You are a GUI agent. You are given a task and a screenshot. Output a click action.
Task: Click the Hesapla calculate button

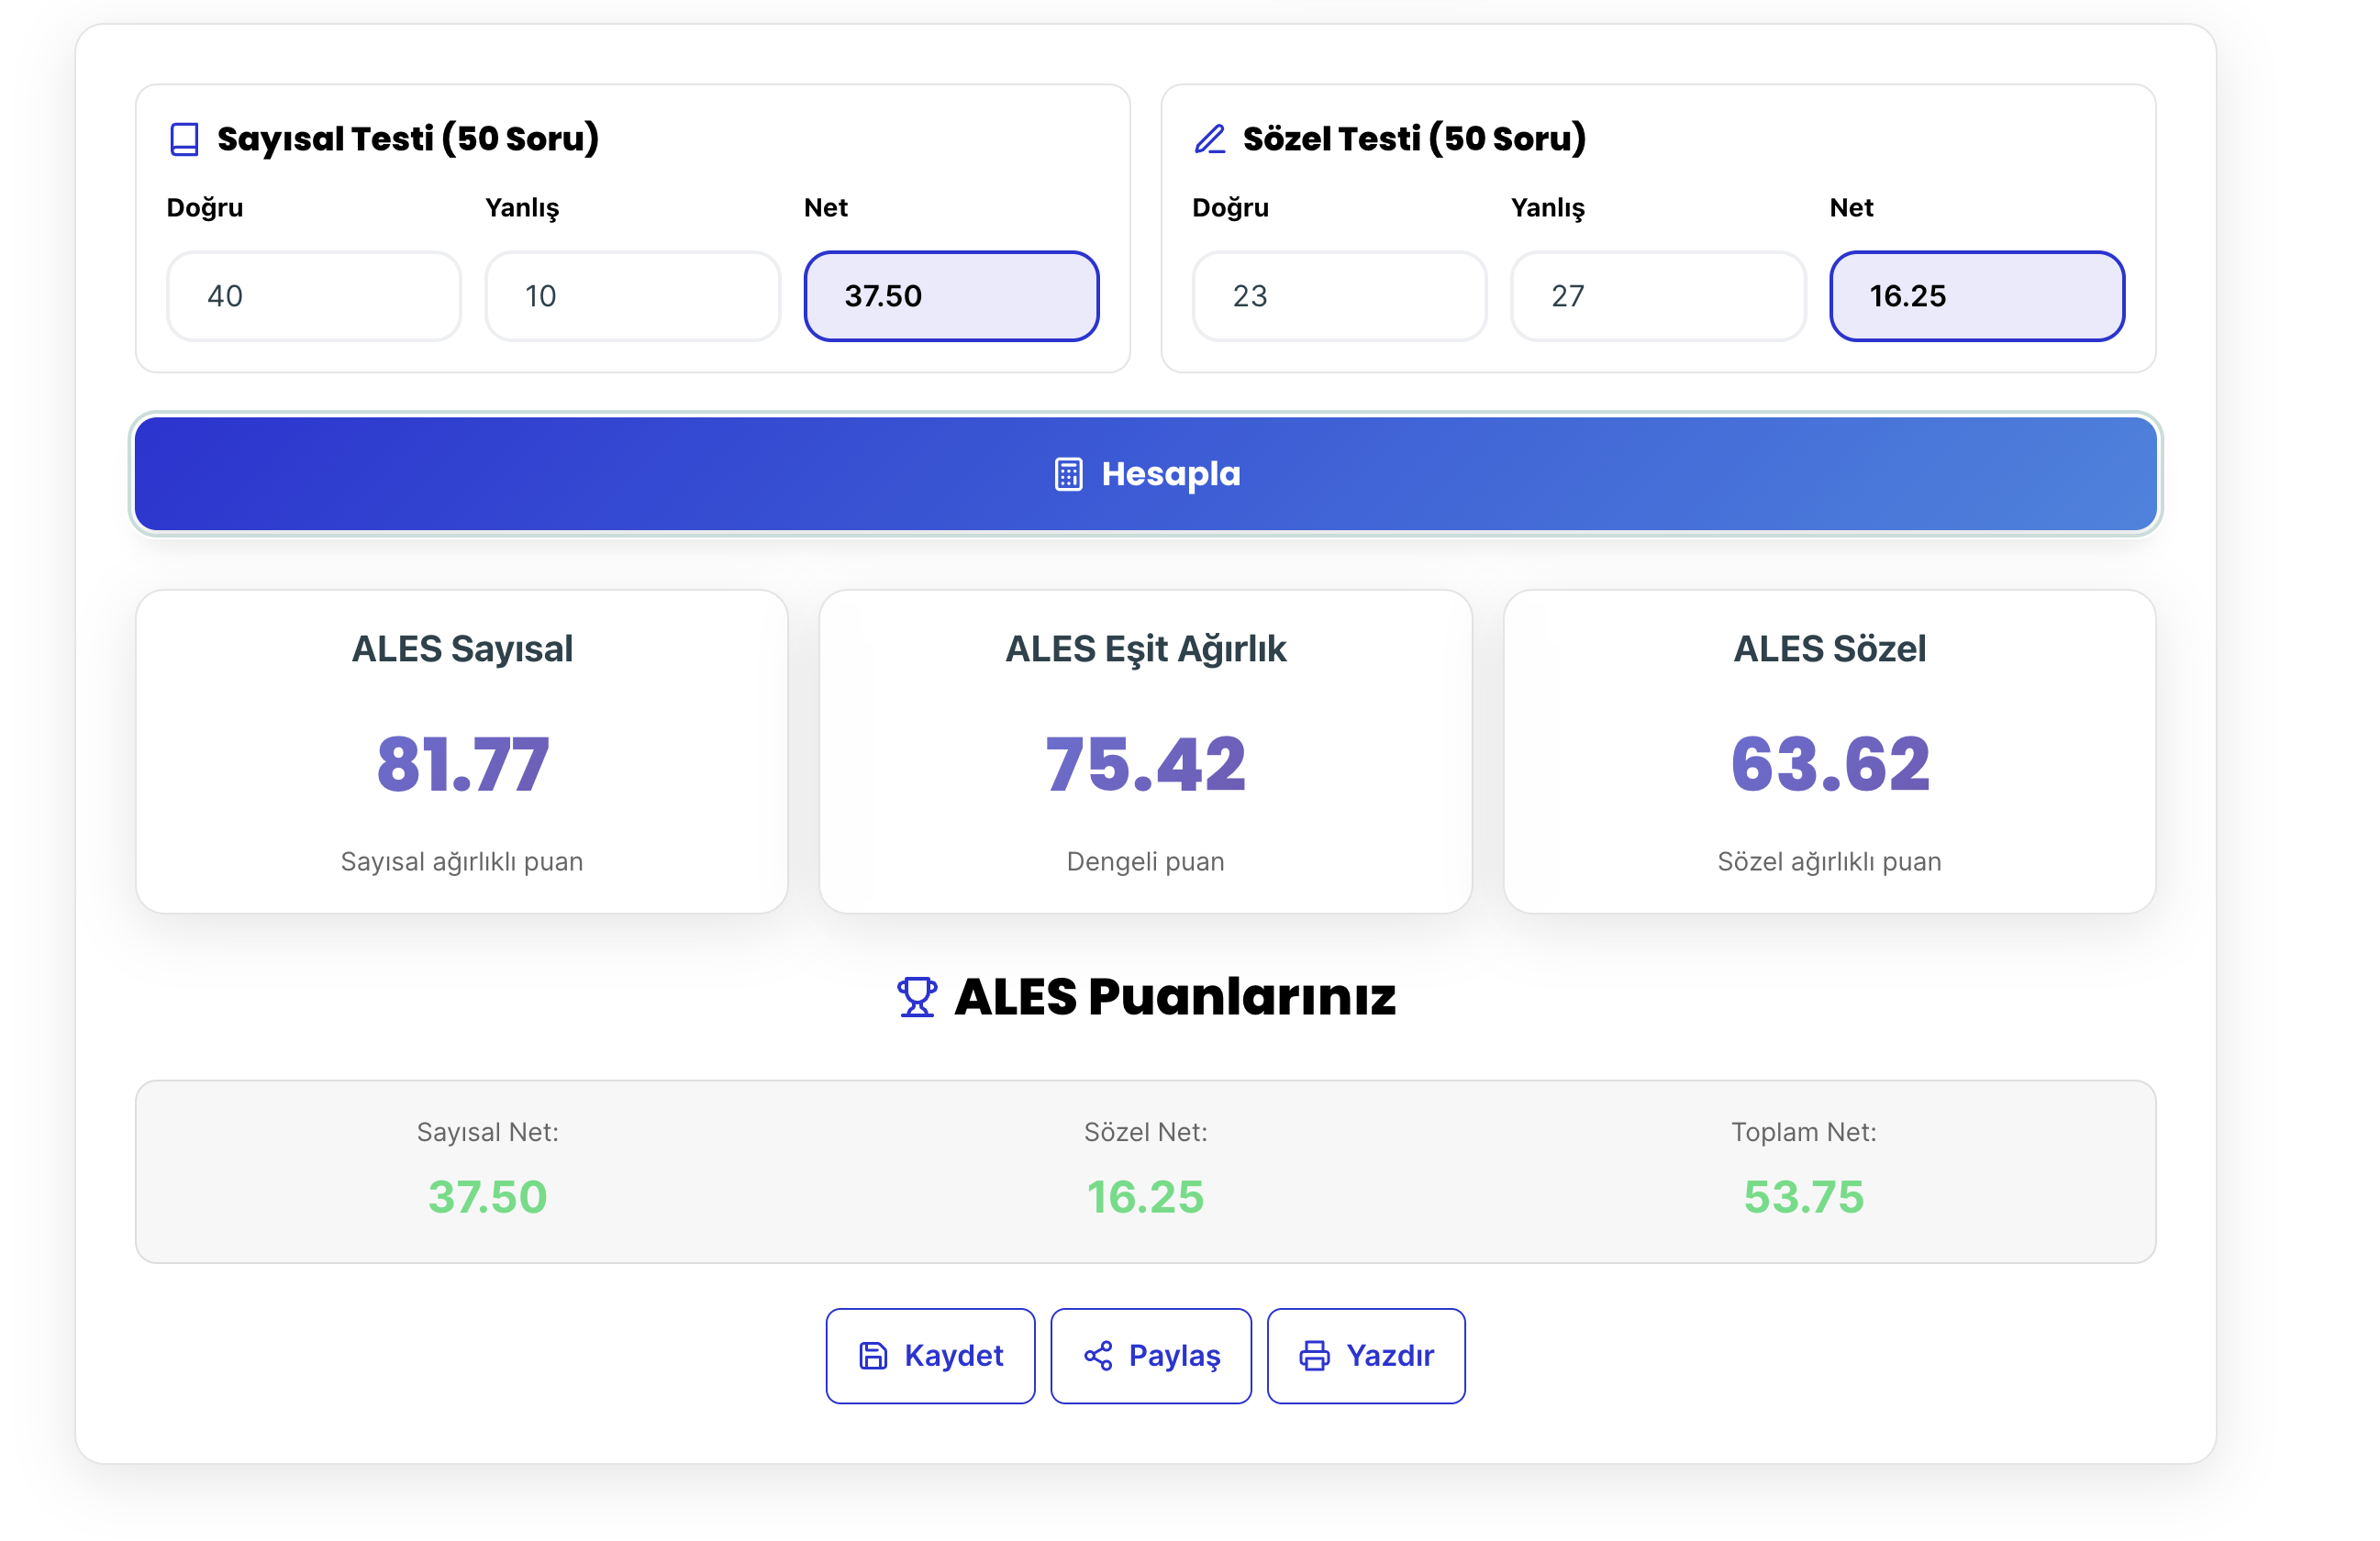1146,474
